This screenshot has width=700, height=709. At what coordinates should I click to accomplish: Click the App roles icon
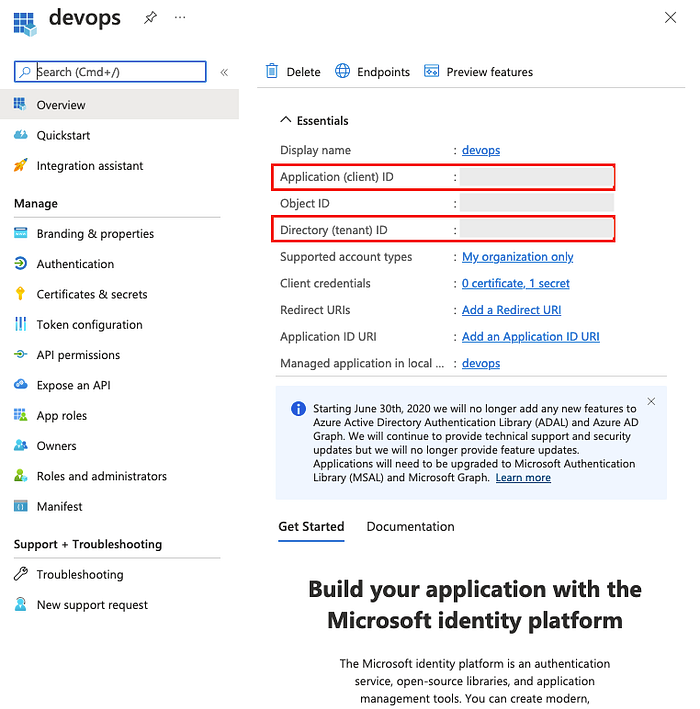pos(20,415)
